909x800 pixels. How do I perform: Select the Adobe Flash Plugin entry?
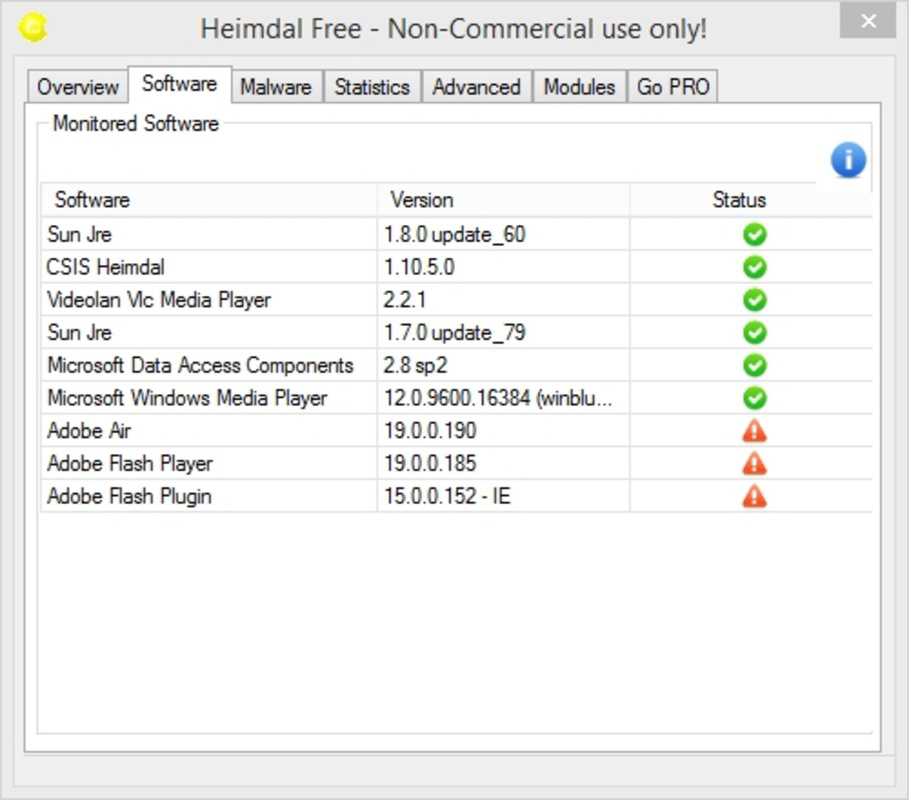point(129,497)
